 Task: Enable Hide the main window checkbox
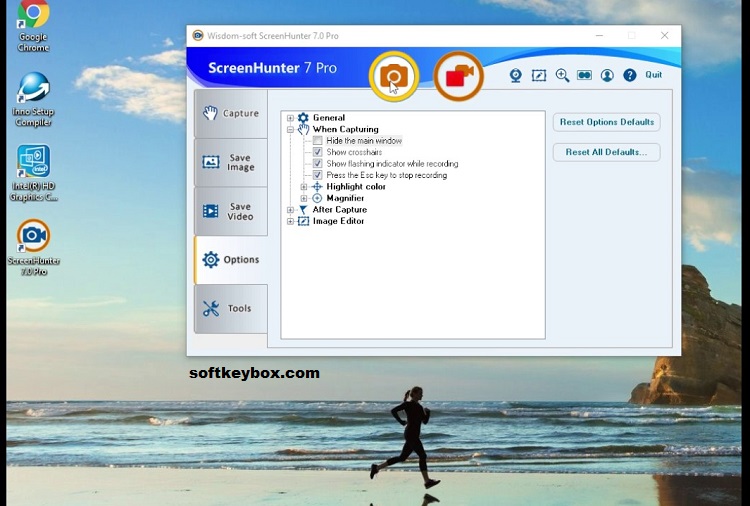tap(318, 141)
